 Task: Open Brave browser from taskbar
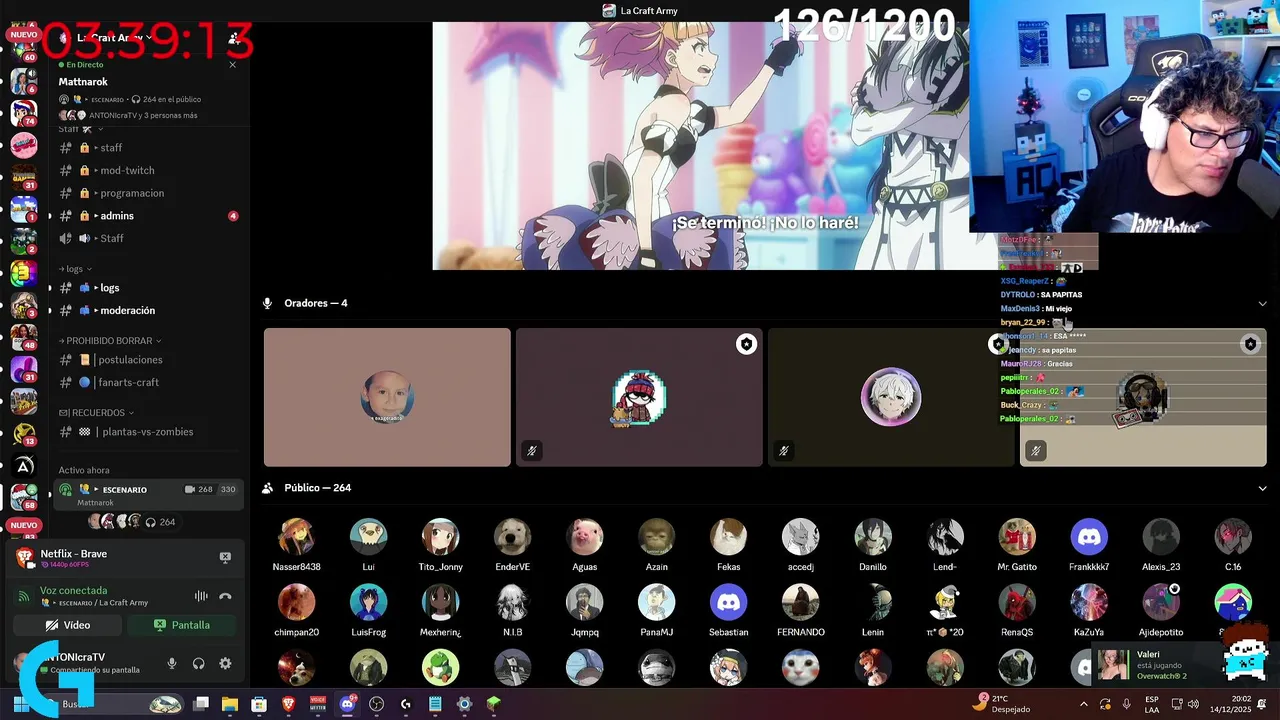(288, 704)
